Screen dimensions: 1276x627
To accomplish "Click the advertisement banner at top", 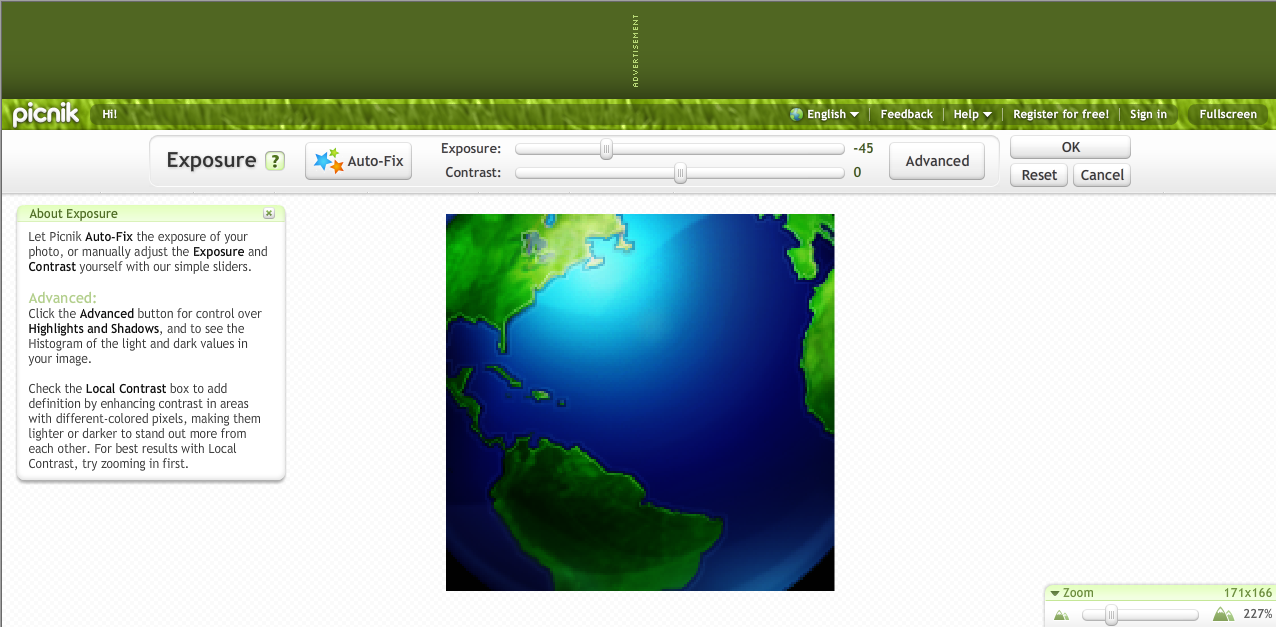I will tap(637, 50).
